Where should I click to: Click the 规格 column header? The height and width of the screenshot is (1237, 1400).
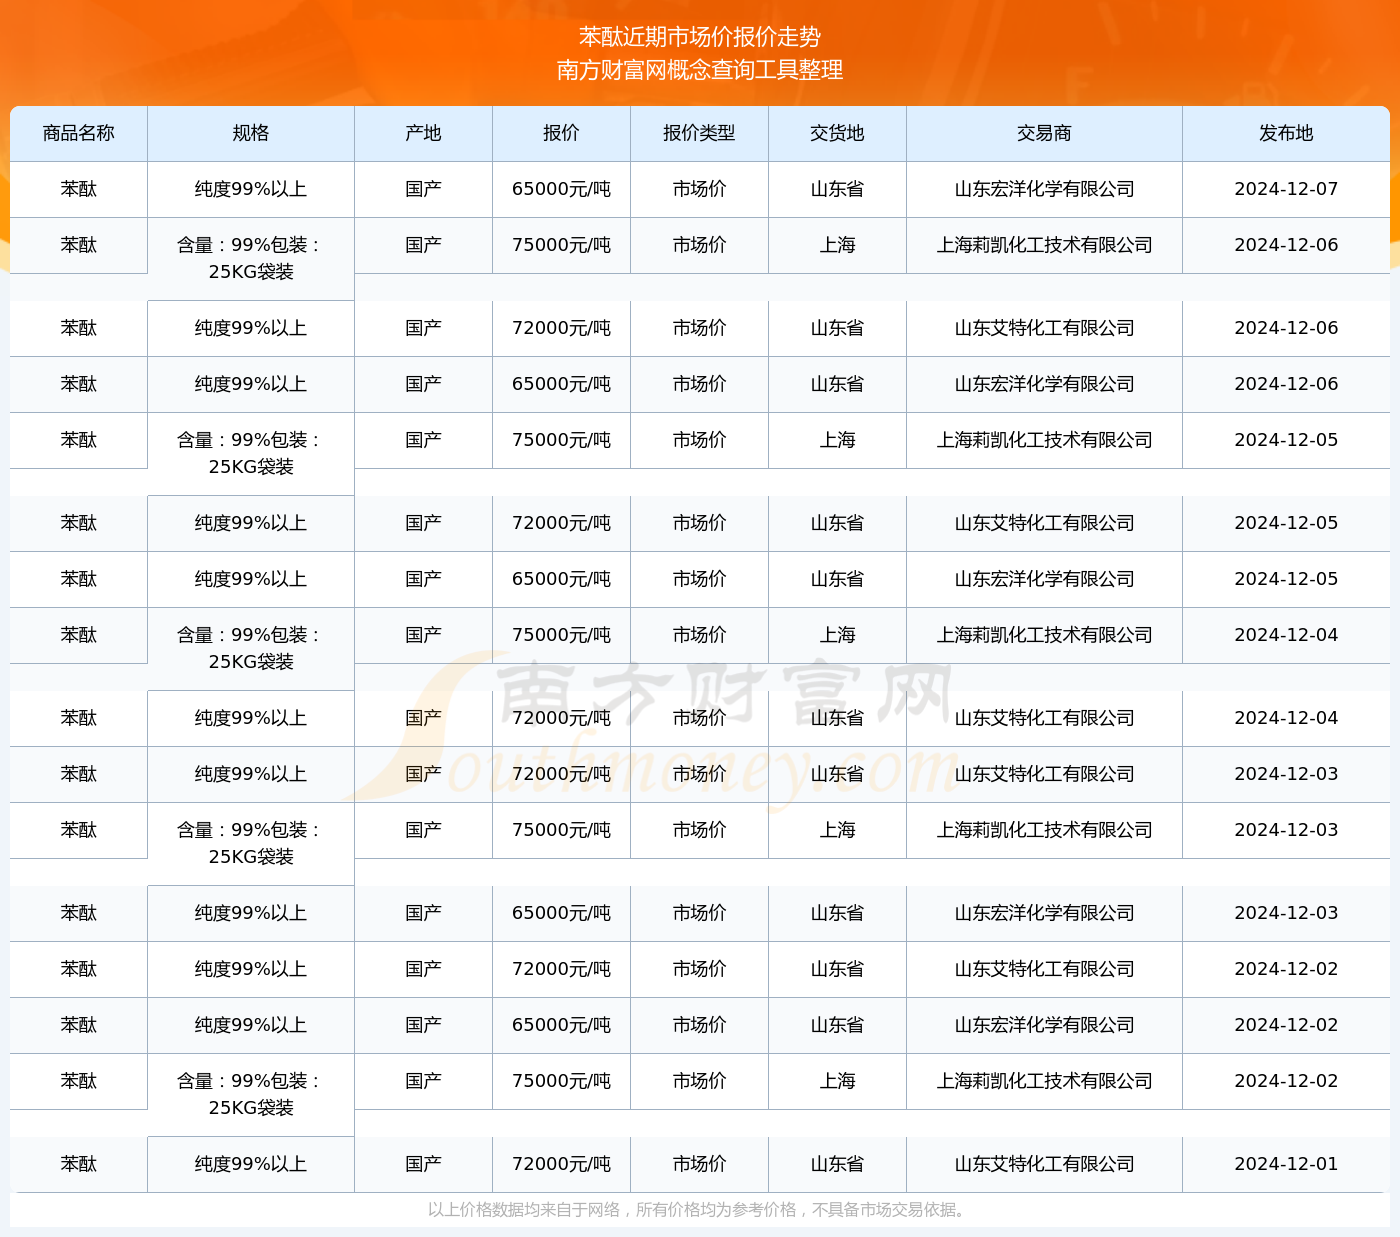(x=251, y=133)
